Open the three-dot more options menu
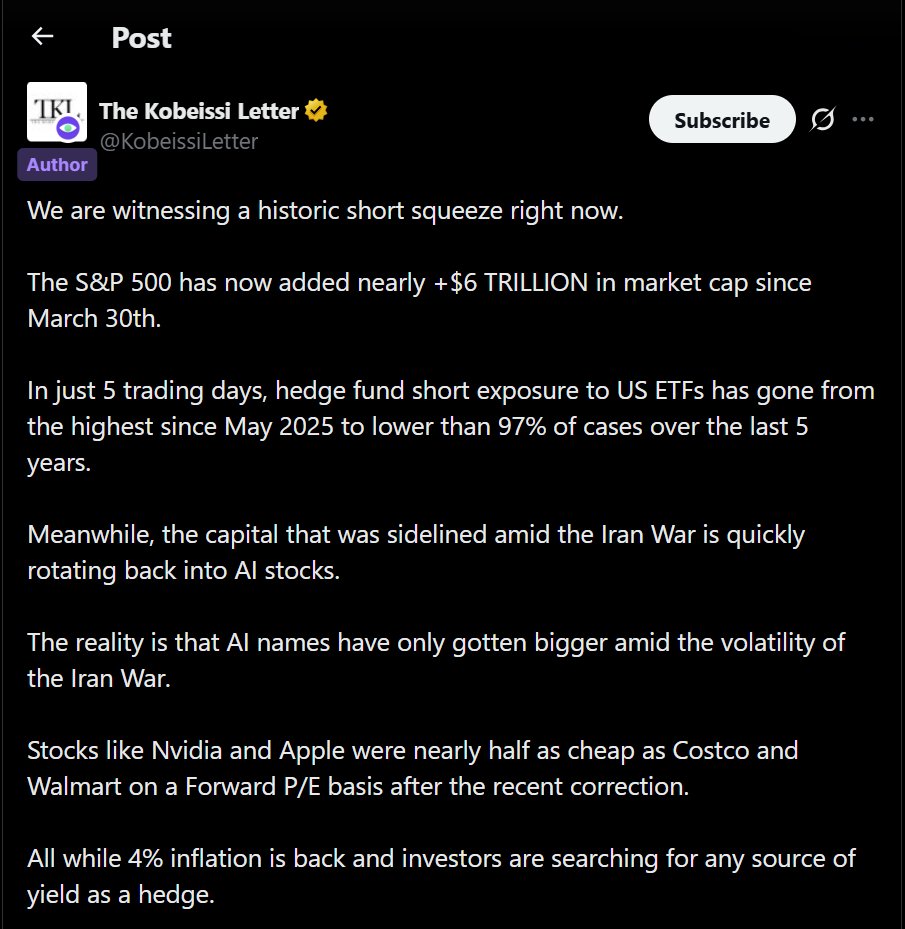 point(863,120)
